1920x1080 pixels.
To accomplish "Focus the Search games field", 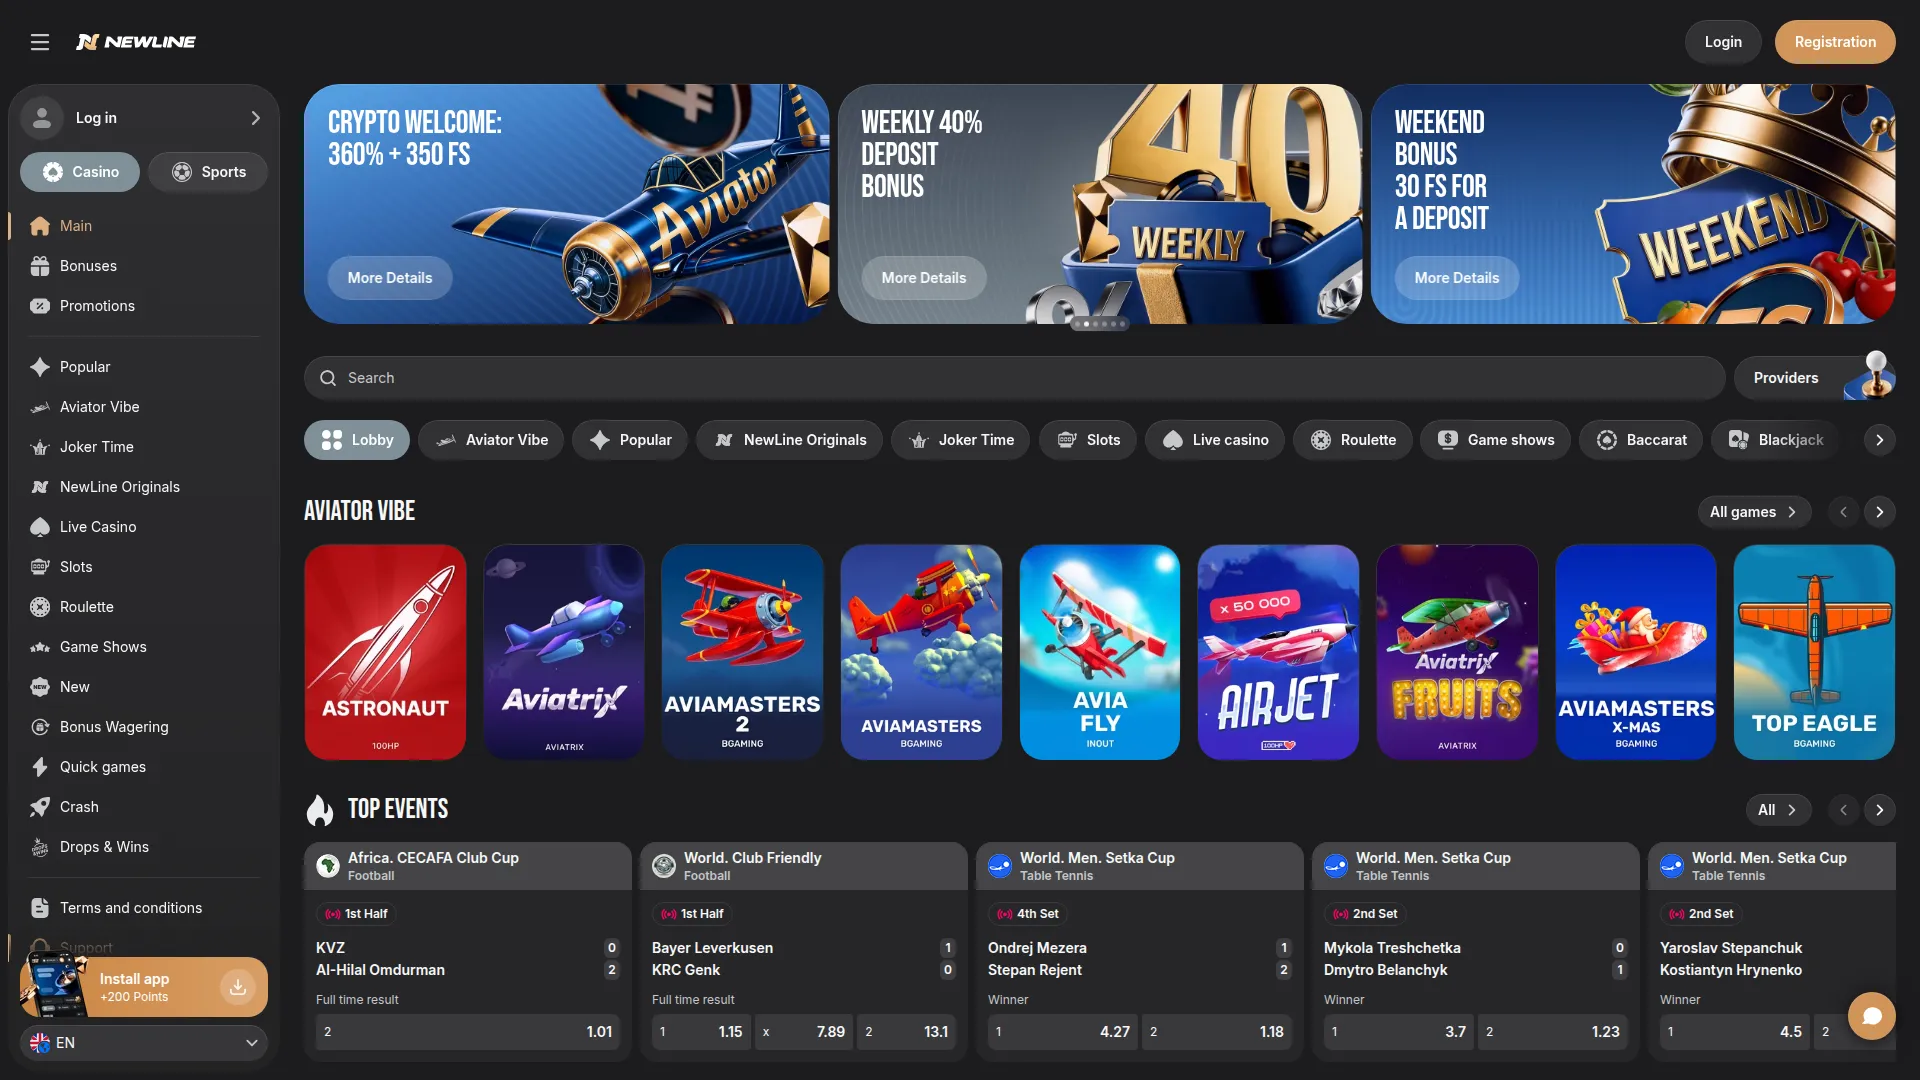I will click(1014, 378).
